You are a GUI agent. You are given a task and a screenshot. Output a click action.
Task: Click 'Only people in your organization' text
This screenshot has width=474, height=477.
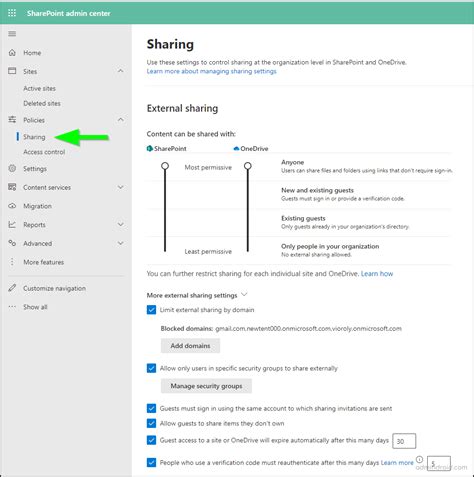330,246
